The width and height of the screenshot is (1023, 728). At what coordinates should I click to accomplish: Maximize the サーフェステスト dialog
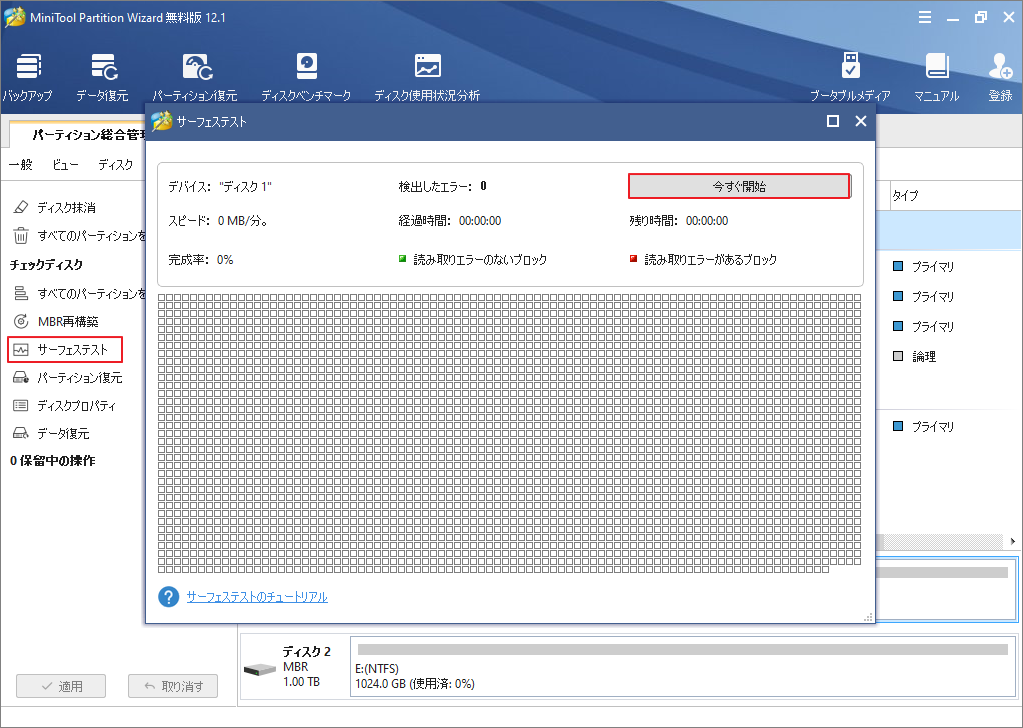pyautogui.click(x=832, y=121)
